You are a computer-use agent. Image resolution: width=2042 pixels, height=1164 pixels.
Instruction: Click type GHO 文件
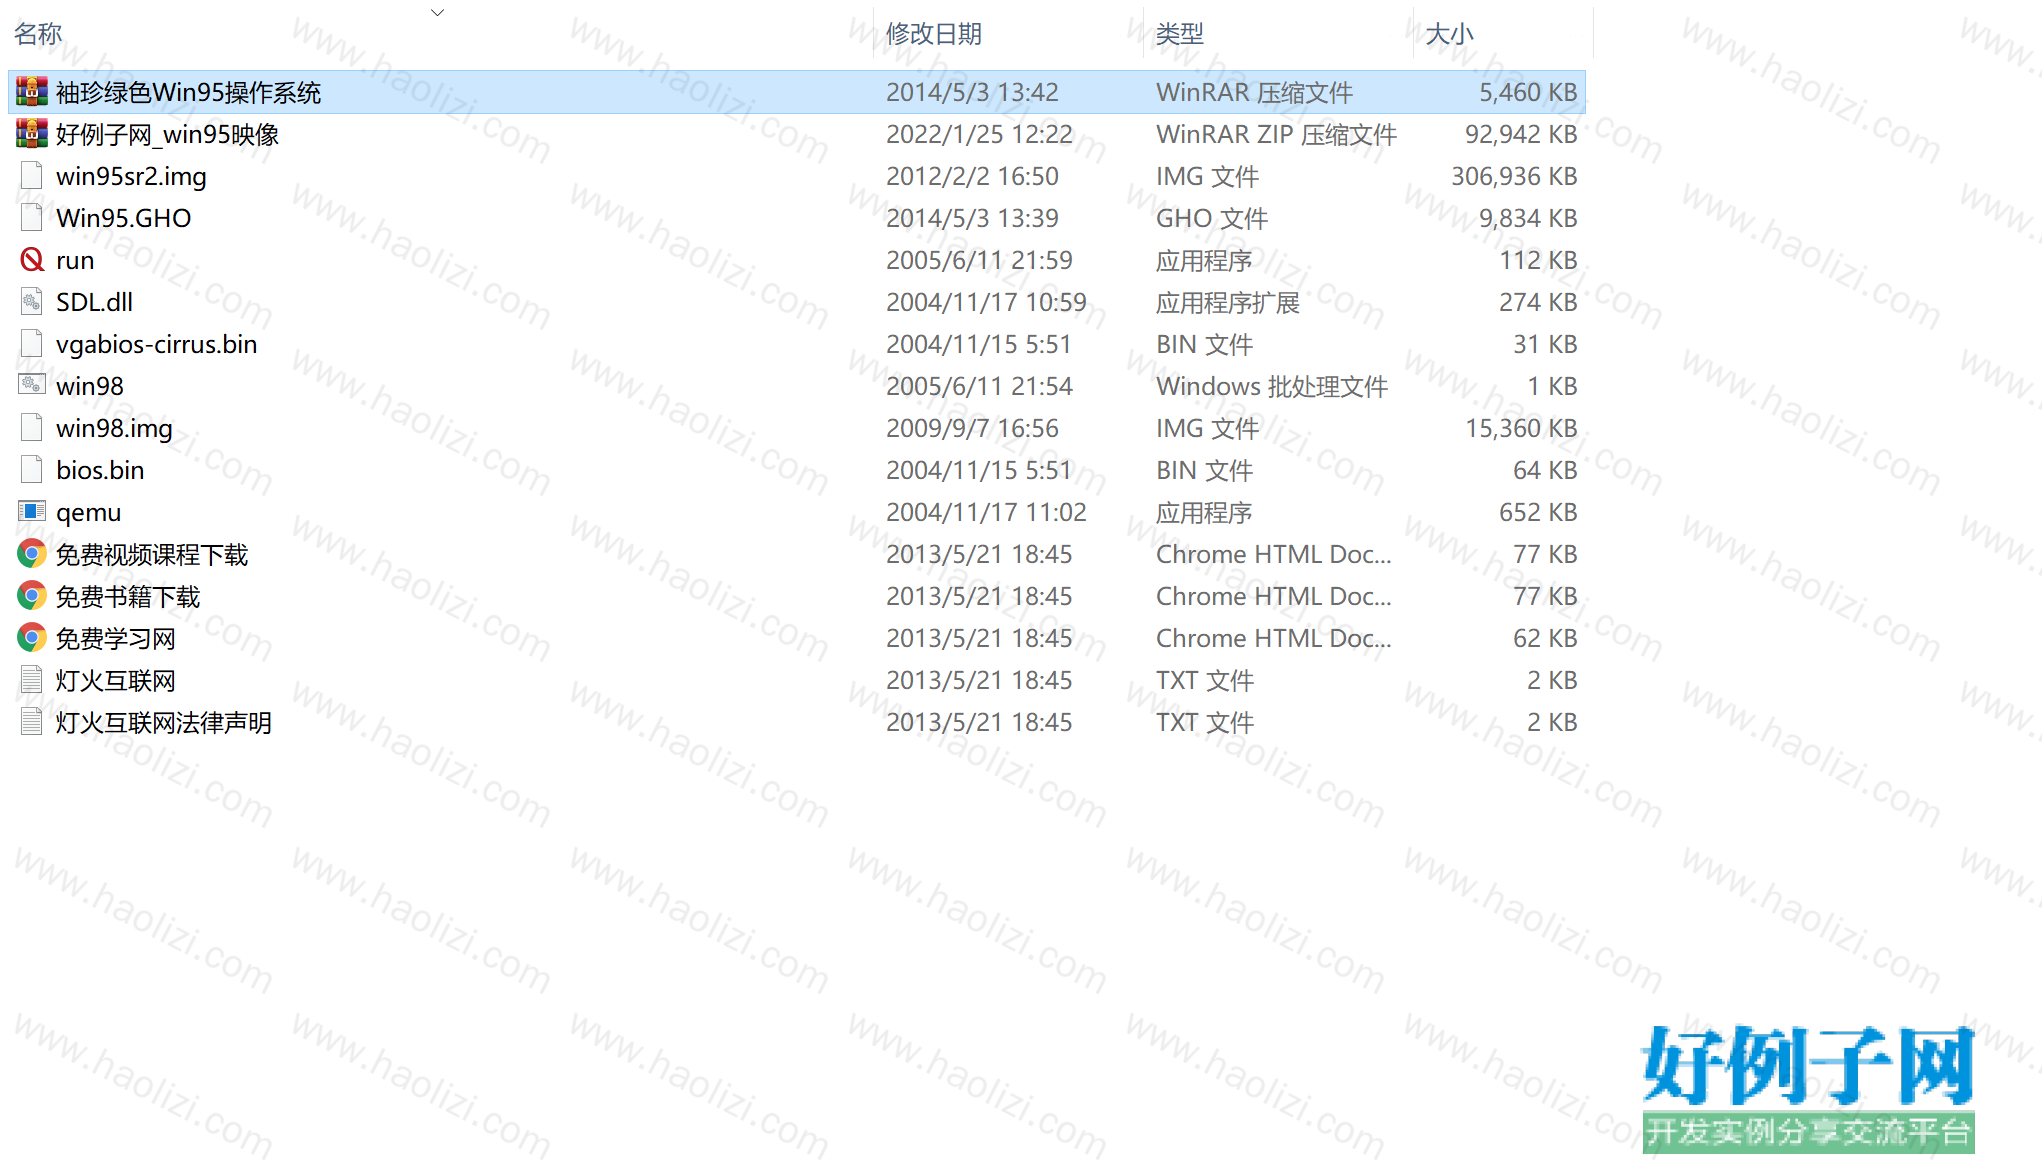(x=1212, y=219)
